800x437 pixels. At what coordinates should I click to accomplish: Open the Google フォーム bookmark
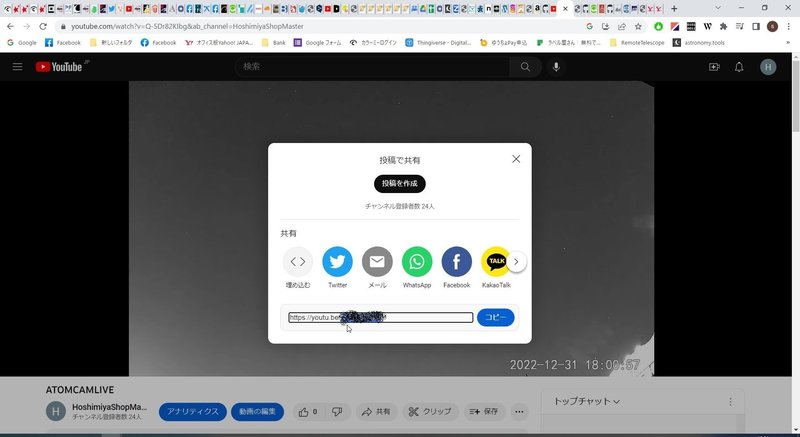pyautogui.click(x=317, y=43)
